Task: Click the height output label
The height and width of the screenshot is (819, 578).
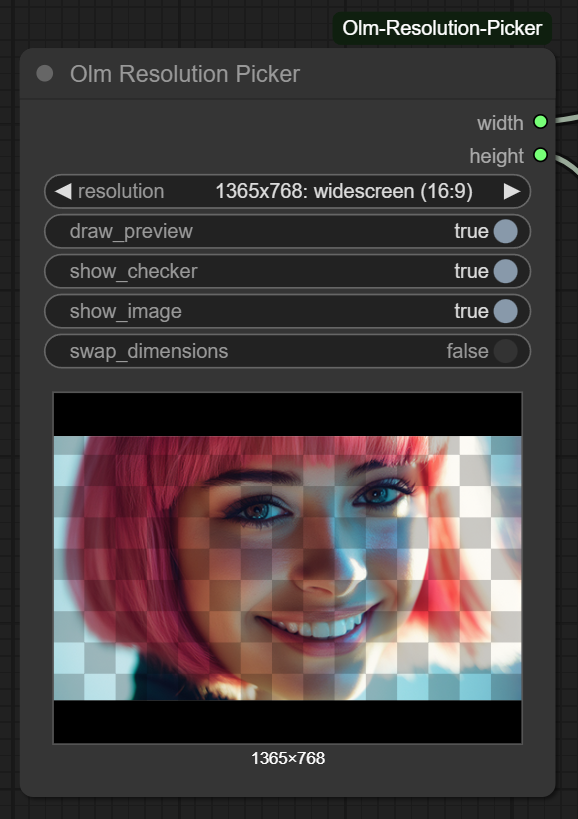Action: click(x=497, y=156)
